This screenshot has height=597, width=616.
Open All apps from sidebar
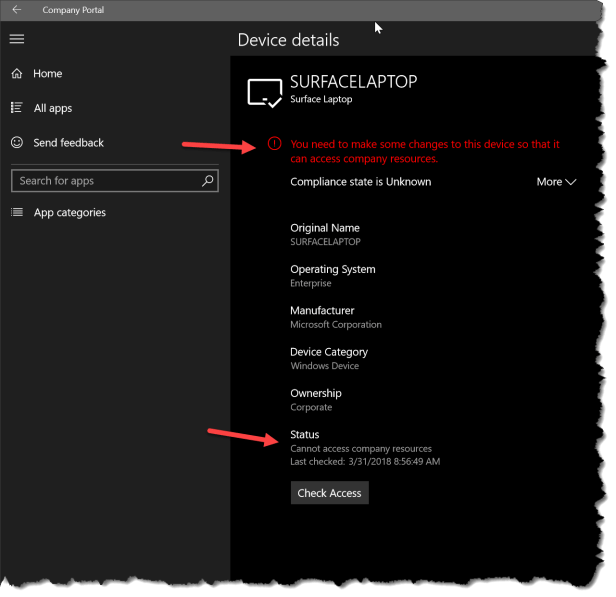pos(53,108)
